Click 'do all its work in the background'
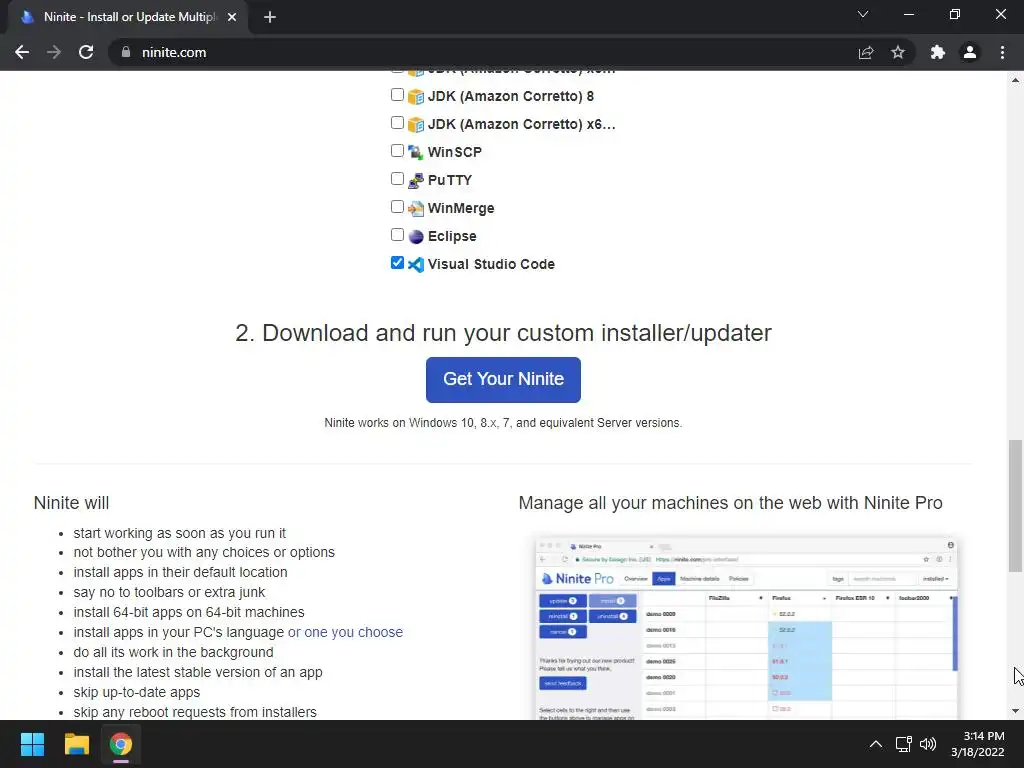 (x=173, y=652)
